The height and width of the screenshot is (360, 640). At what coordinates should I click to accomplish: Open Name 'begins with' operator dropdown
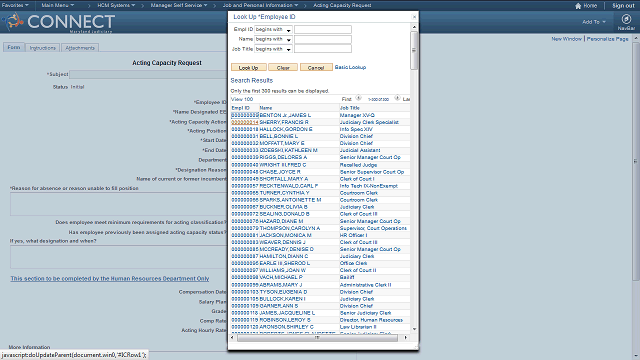tap(289, 40)
